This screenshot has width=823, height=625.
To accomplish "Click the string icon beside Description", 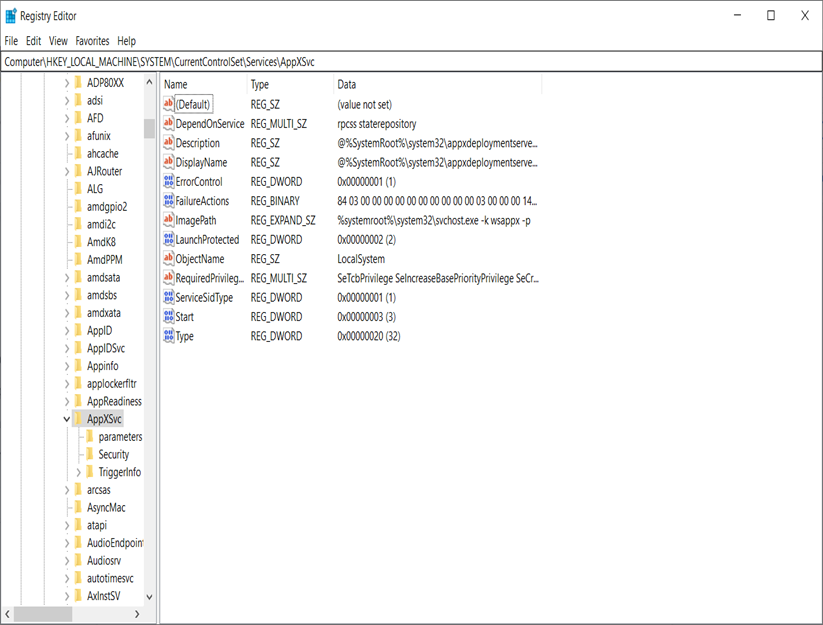I will [168, 143].
